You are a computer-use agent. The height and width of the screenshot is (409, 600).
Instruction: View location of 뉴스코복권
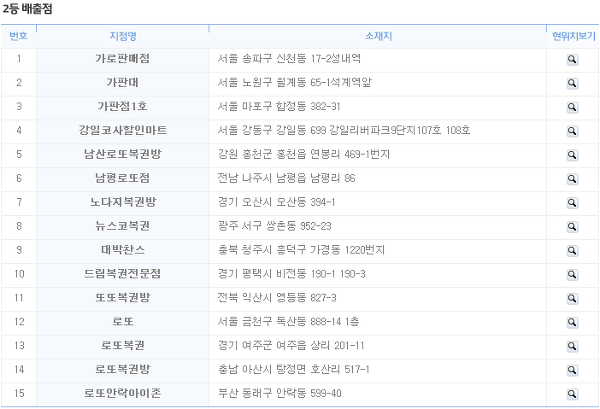coord(572,227)
